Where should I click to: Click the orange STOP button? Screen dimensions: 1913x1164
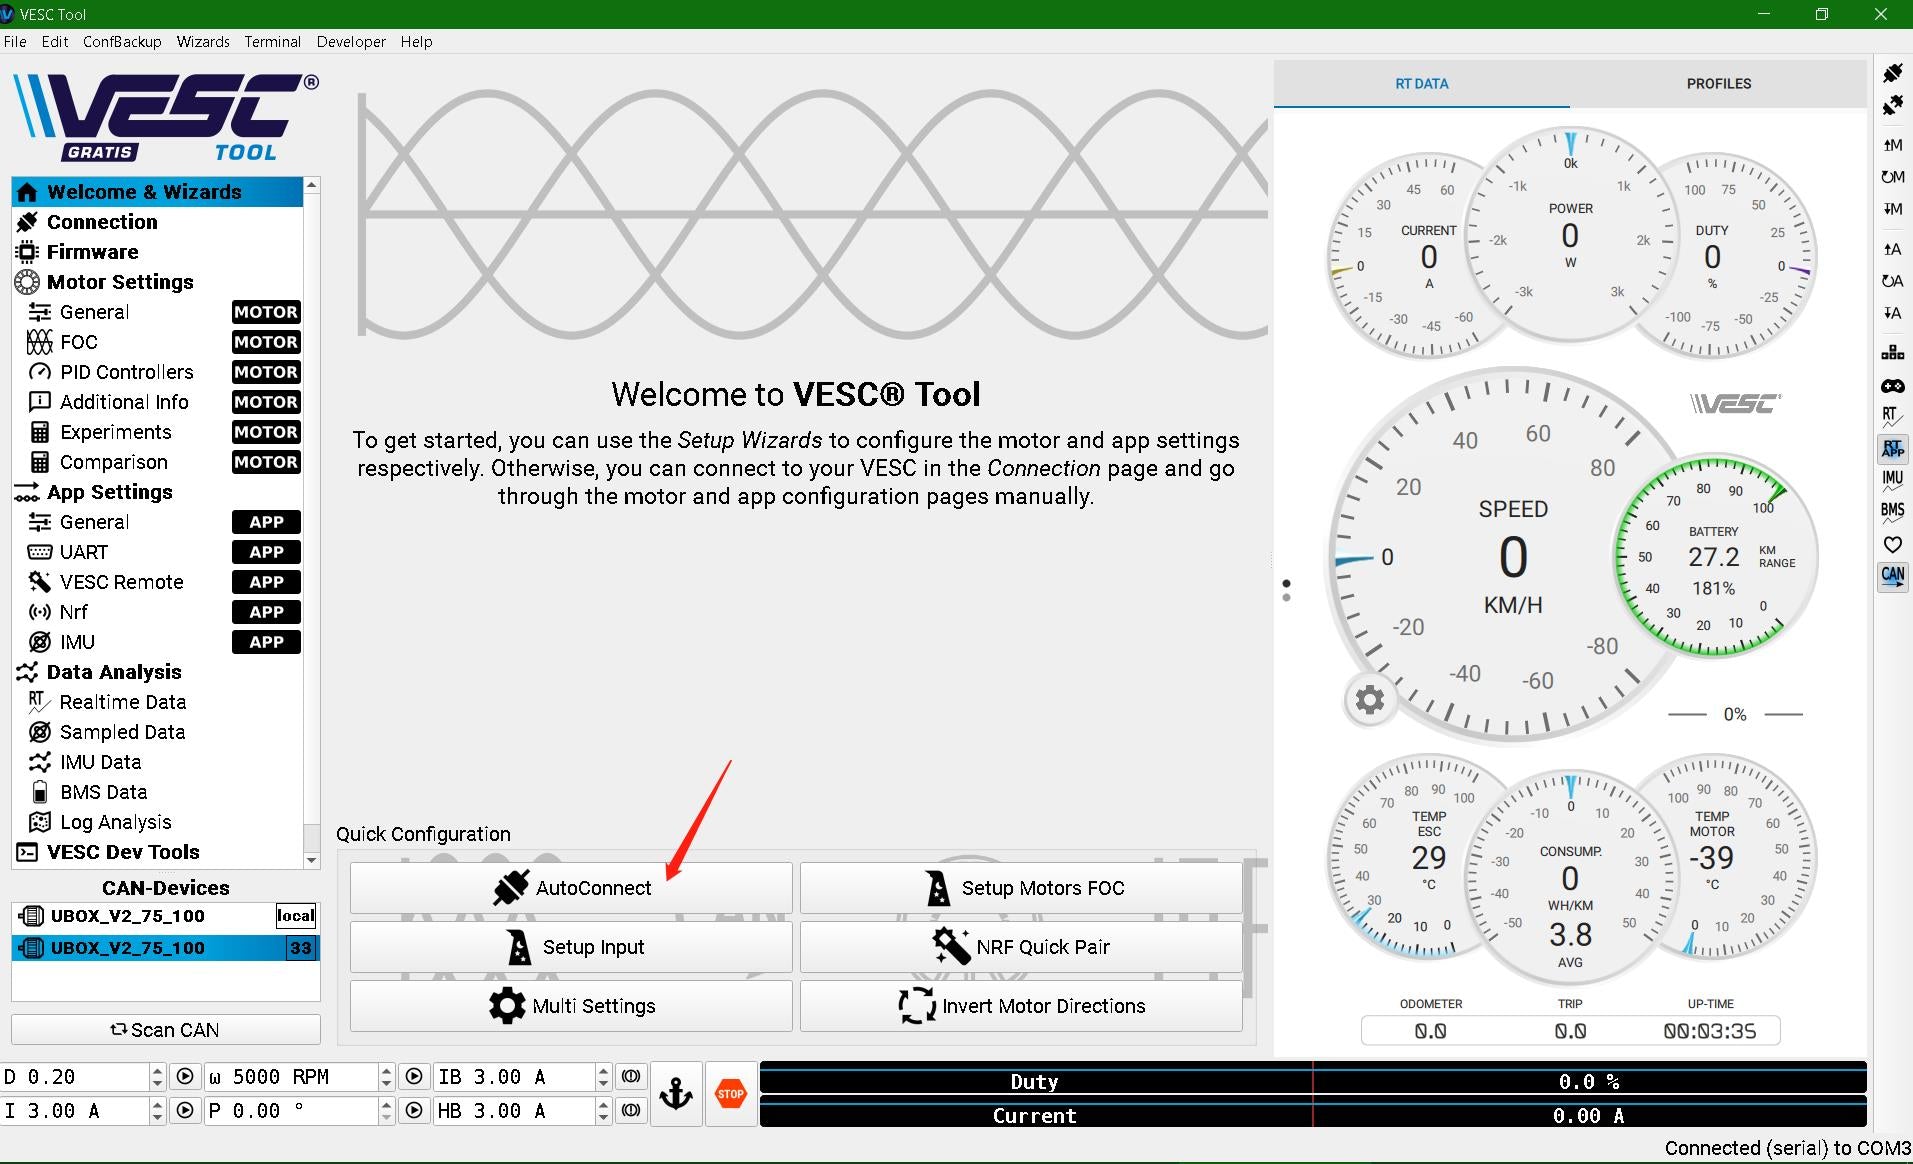[x=731, y=1094]
